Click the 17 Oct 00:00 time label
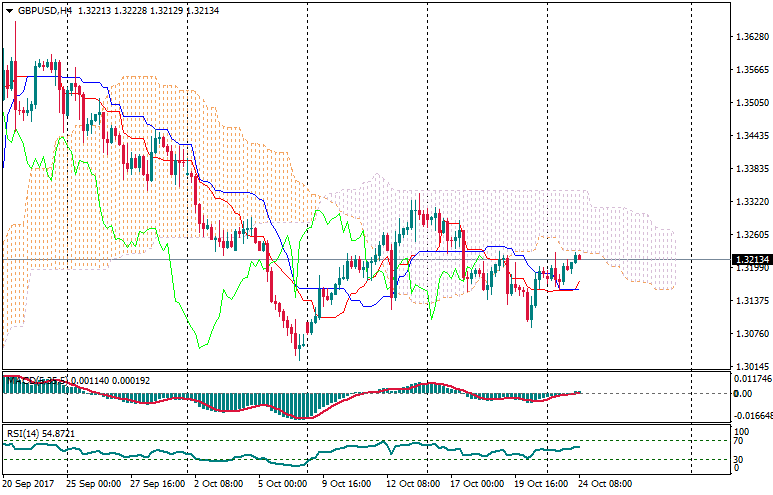This screenshot has height=495, width=773. coord(477,483)
